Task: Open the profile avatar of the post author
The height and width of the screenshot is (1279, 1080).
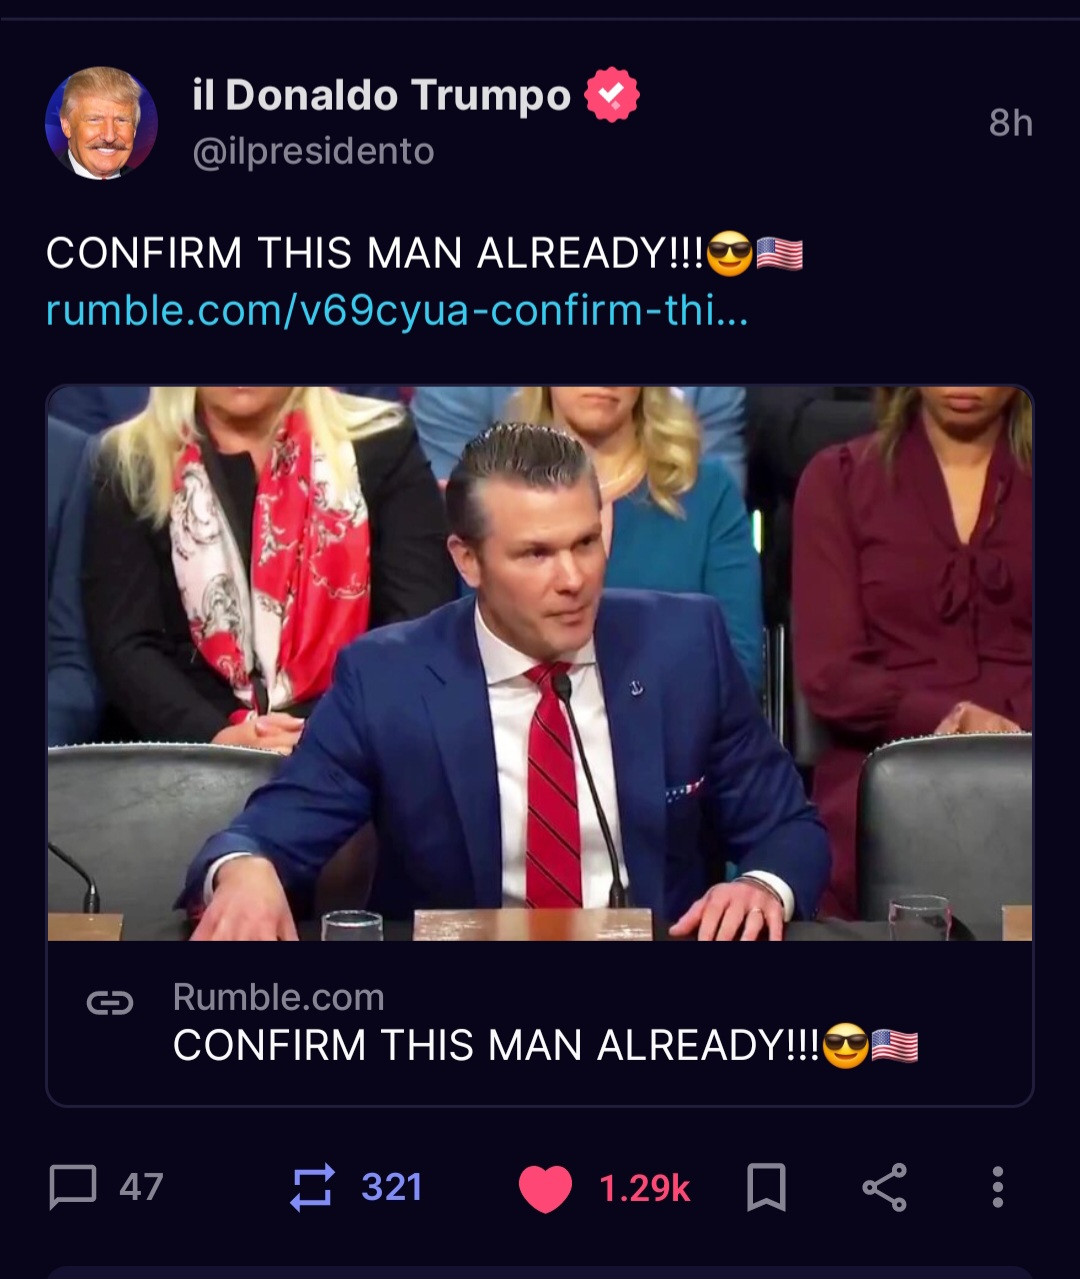Action: pyautogui.click(x=101, y=123)
